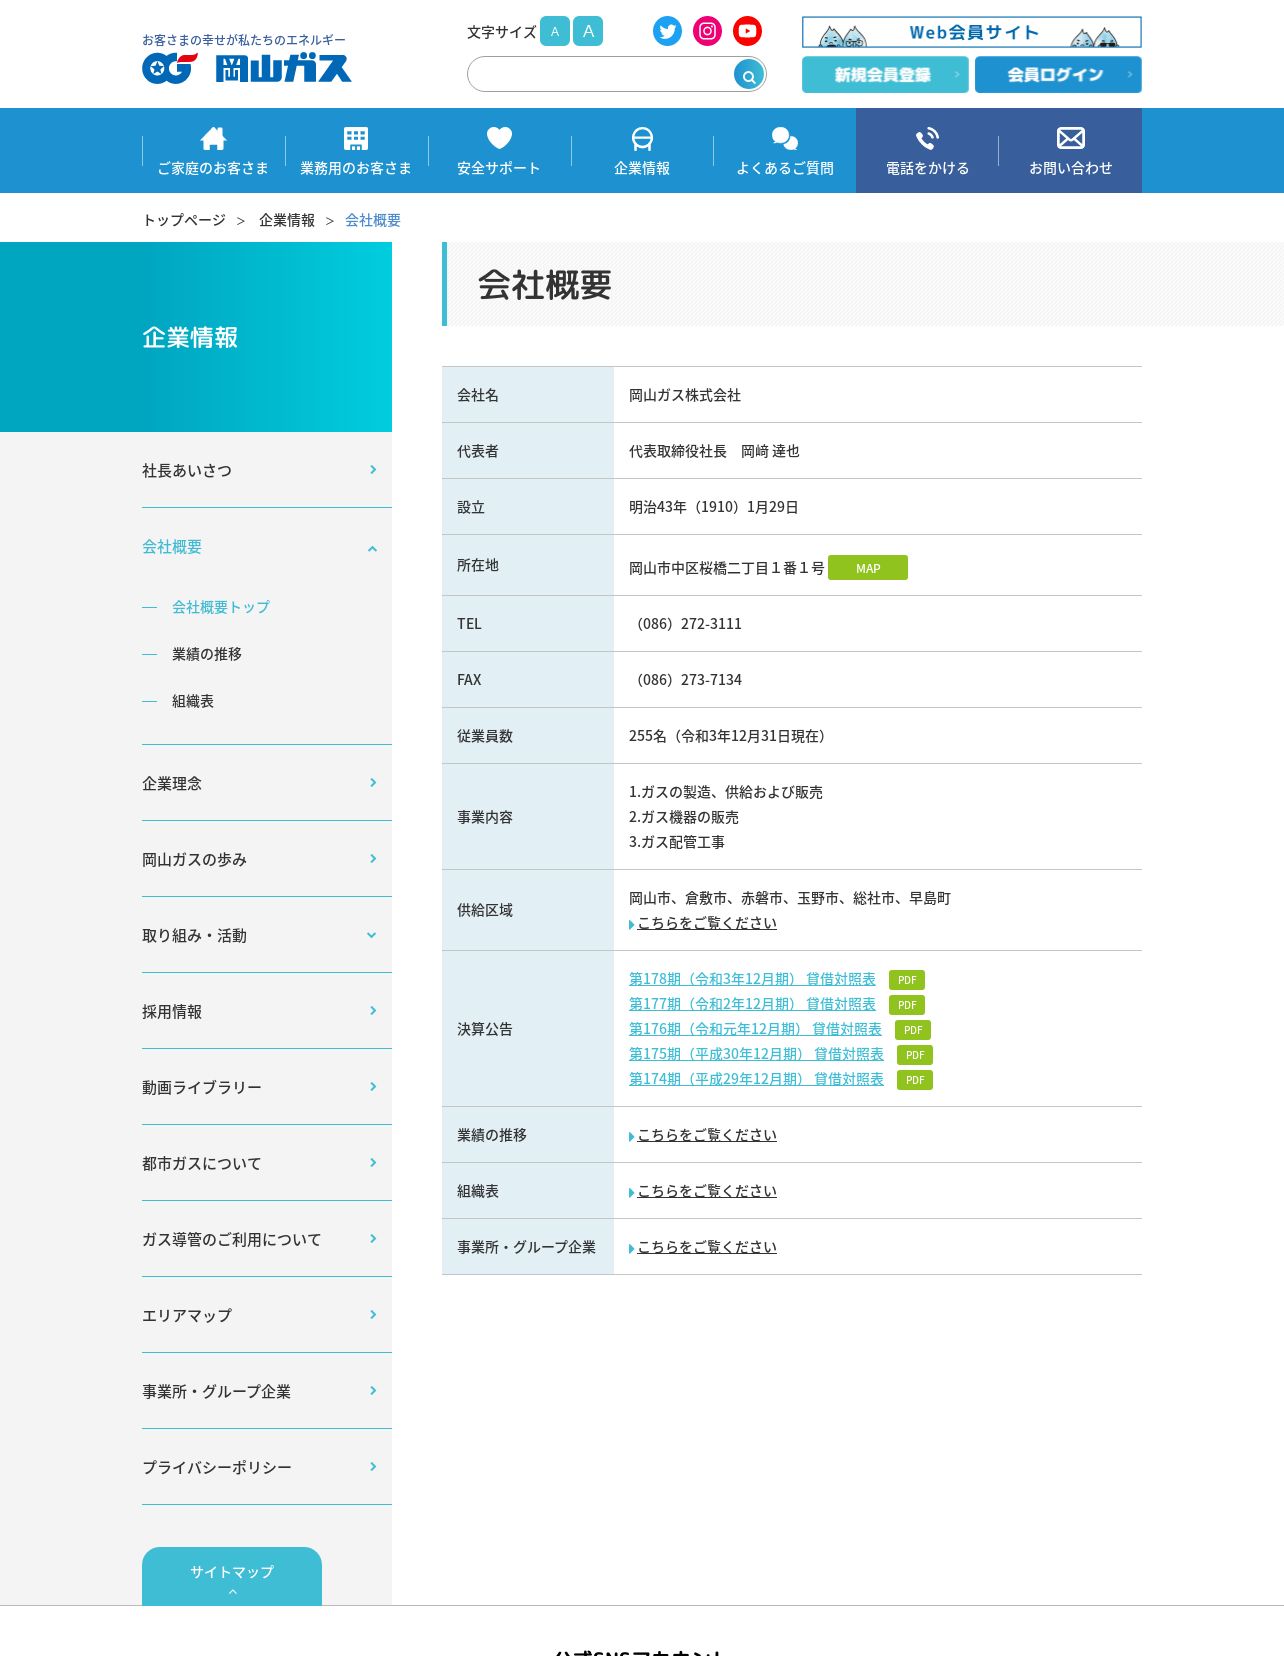Open 事業所・グループ企業 in the sidebar
1284x1656 pixels.
(267, 1391)
